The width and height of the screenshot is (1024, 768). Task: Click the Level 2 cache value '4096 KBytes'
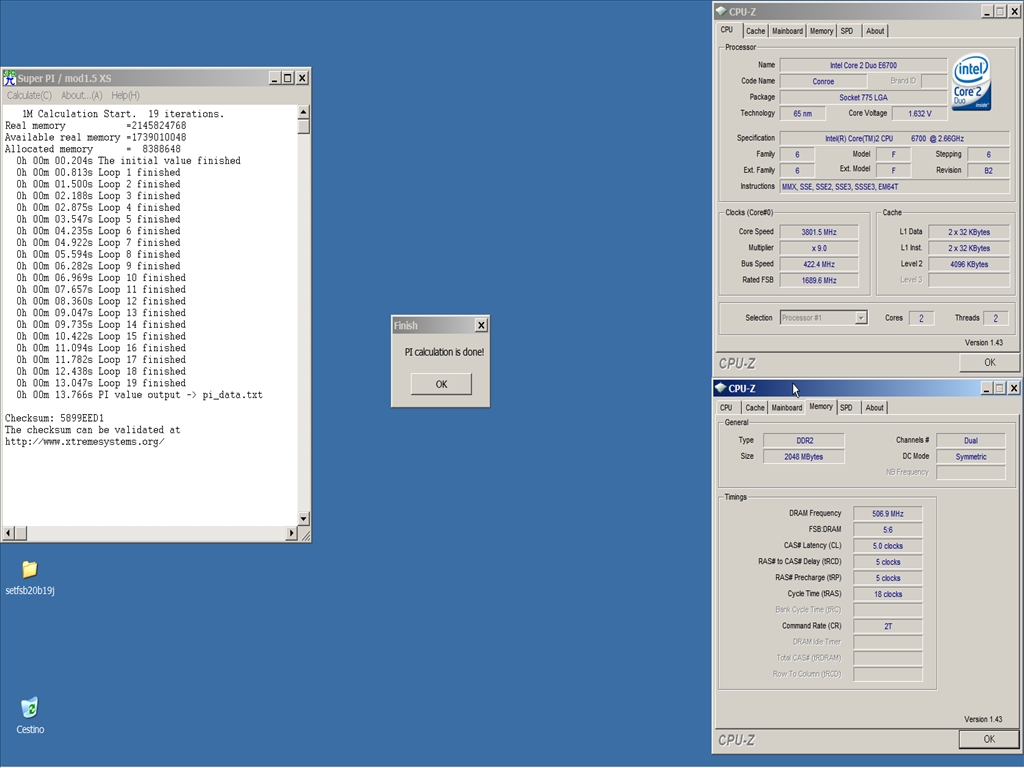(x=969, y=264)
